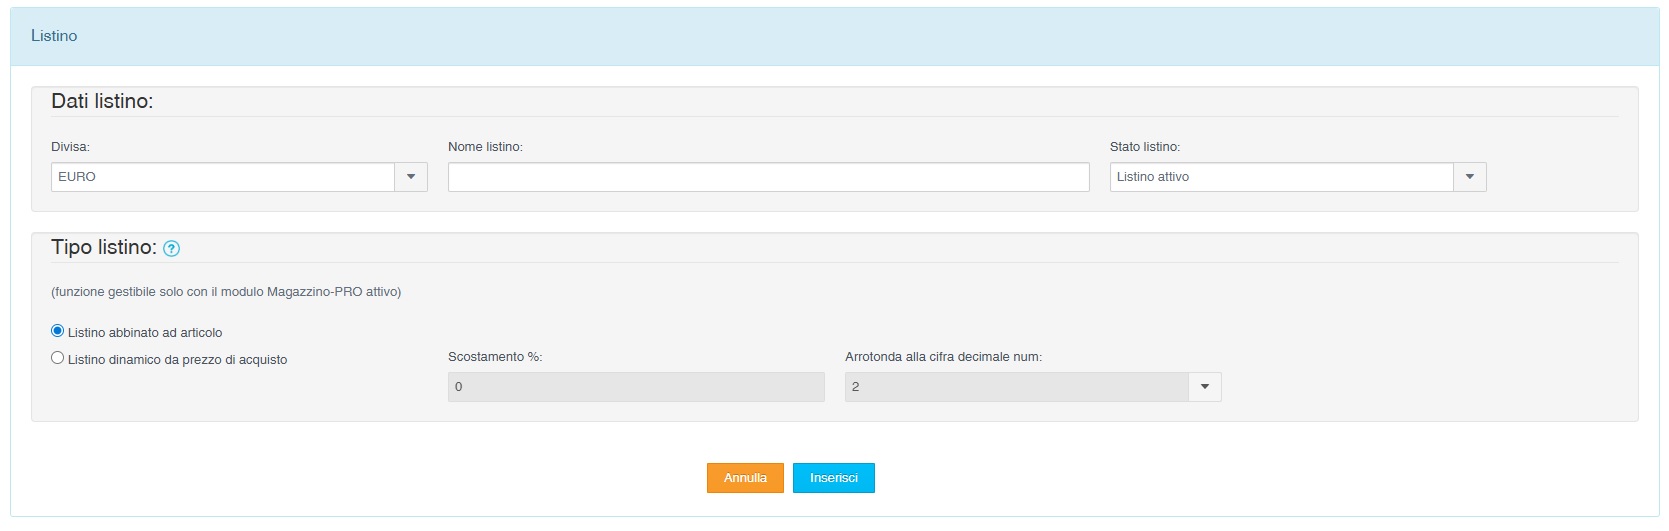The width and height of the screenshot is (1669, 531).
Task: Open the Divisa dropdown arrow
Action: click(410, 177)
